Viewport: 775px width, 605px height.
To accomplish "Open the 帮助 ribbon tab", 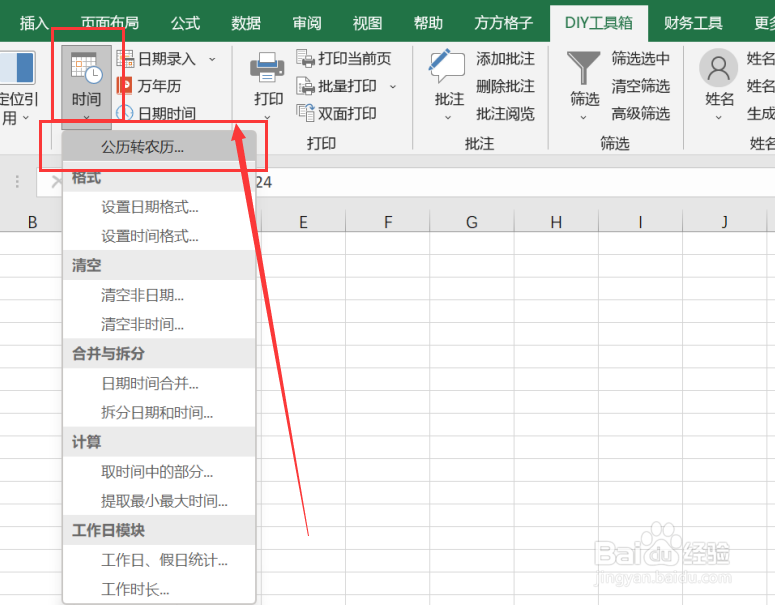I will pyautogui.click(x=429, y=23).
